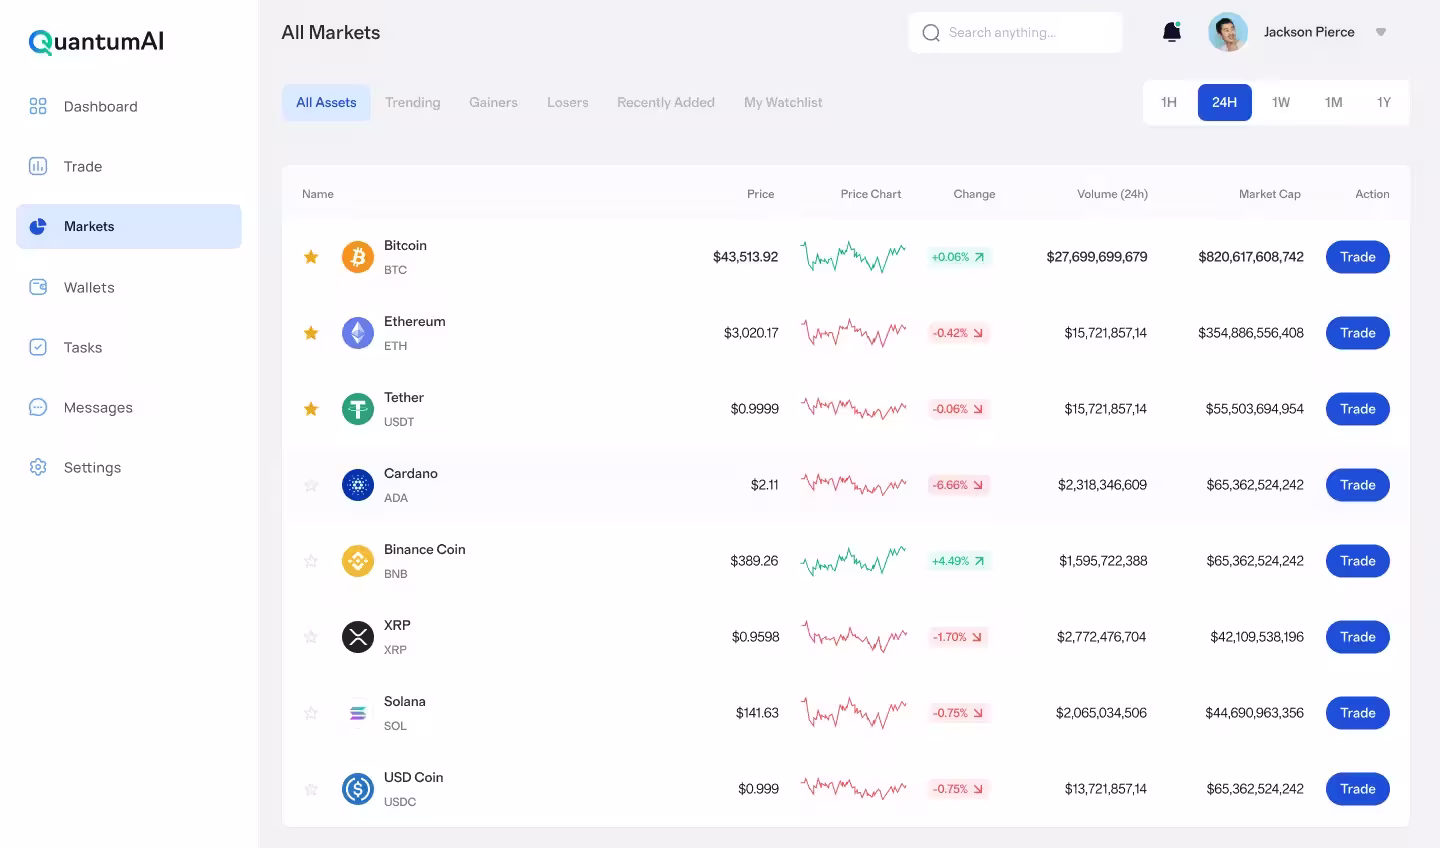Click Trade button for Ethereum
1440x848 pixels.
pyautogui.click(x=1358, y=333)
